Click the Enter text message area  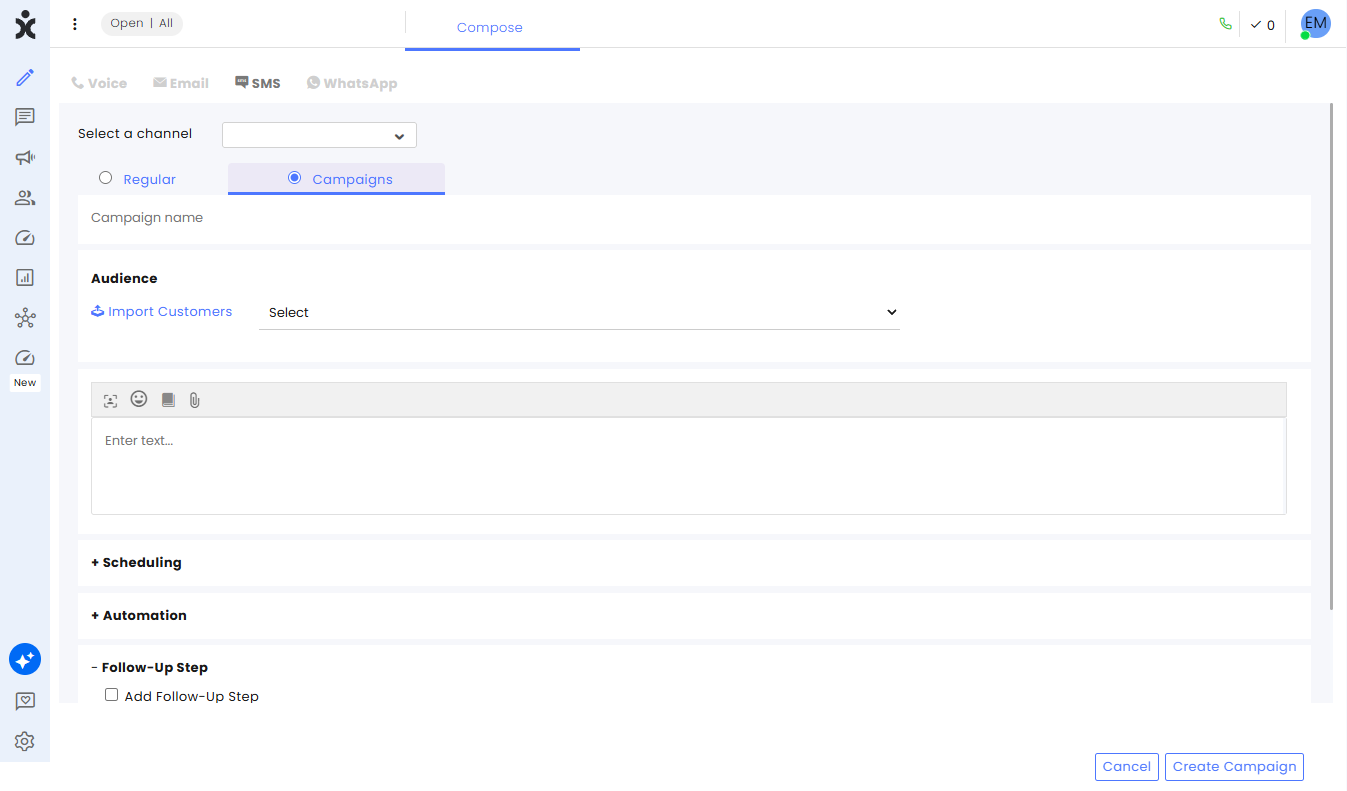(x=688, y=466)
